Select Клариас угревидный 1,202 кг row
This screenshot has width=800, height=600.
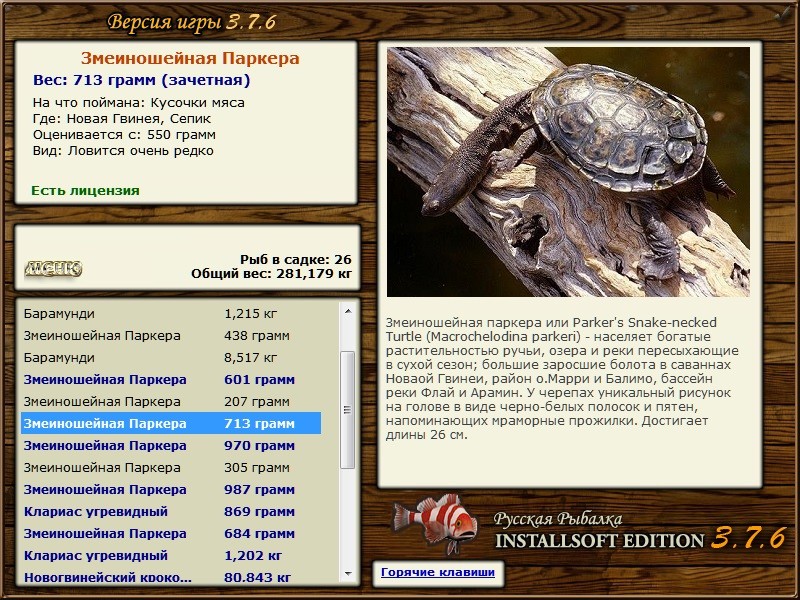(x=171, y=555)
